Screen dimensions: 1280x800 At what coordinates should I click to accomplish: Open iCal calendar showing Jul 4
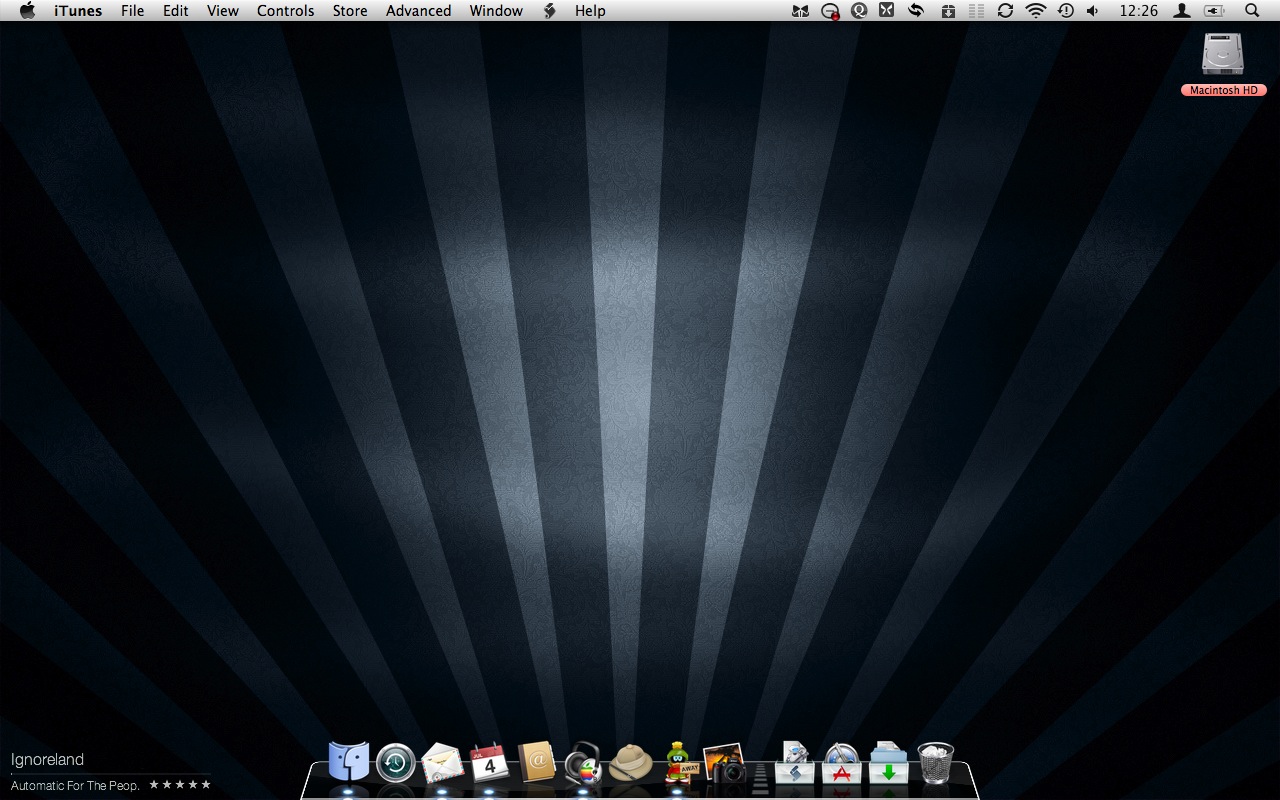[x=489, y=763]
